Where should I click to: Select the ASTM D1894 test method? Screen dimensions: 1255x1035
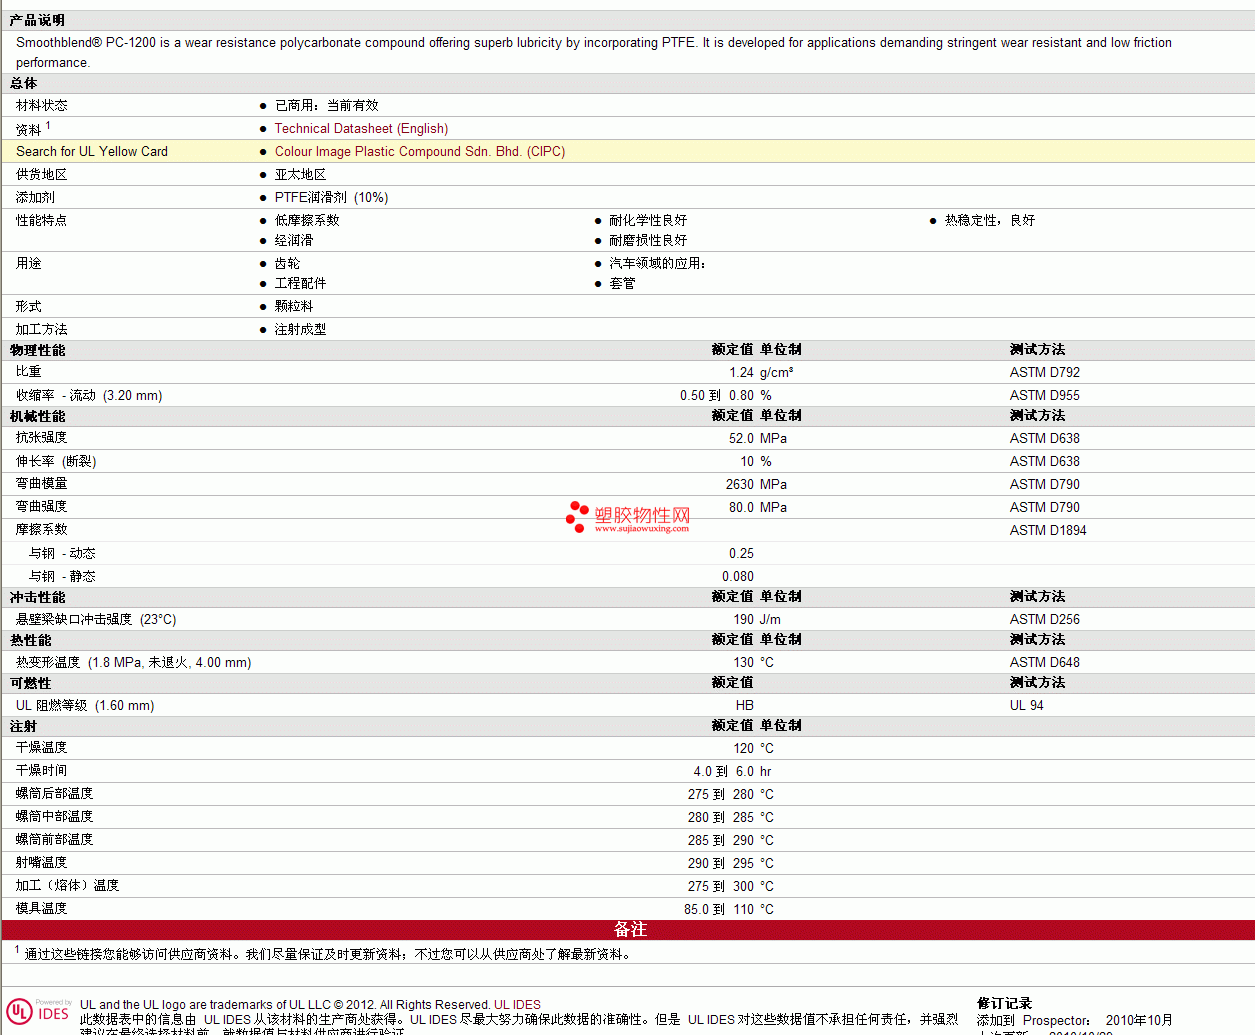click(1048, 530)
